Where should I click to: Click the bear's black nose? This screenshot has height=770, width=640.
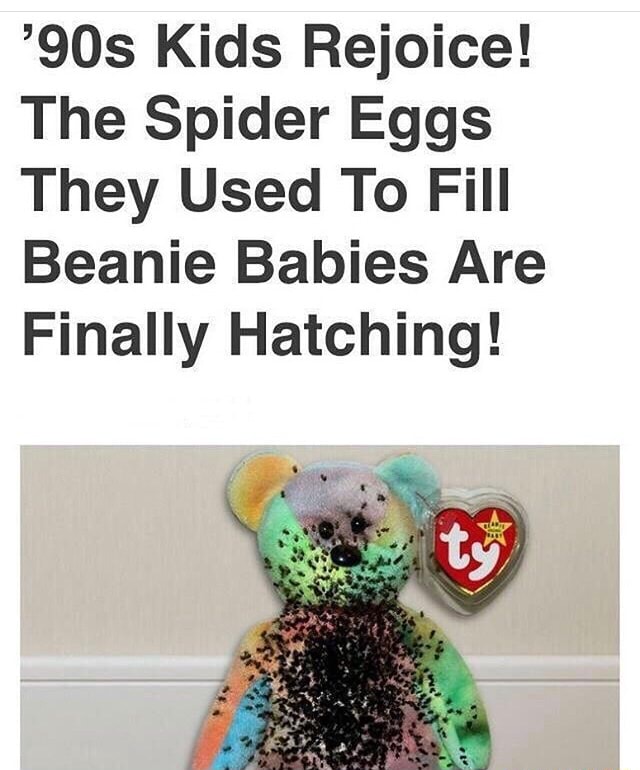(x=345, y=555)
